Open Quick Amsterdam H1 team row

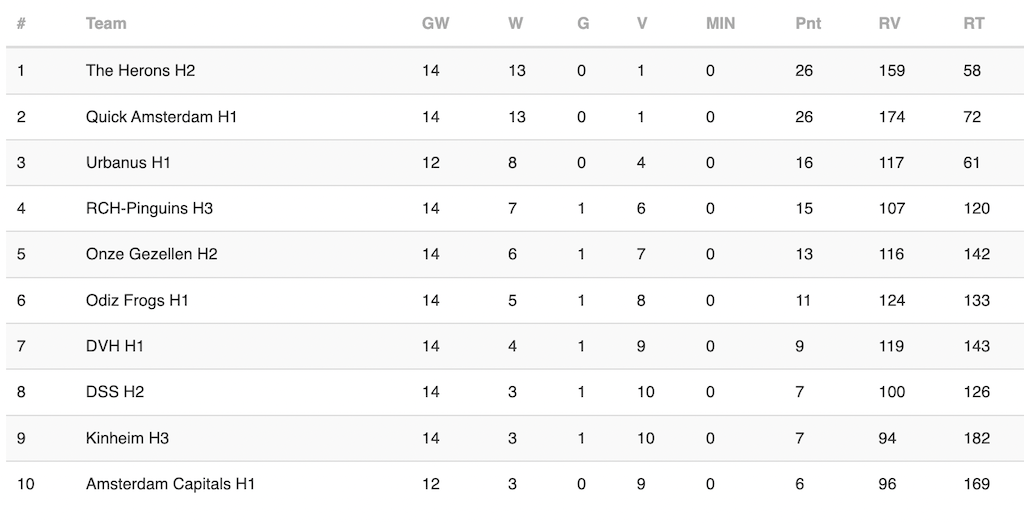point(515,117)
